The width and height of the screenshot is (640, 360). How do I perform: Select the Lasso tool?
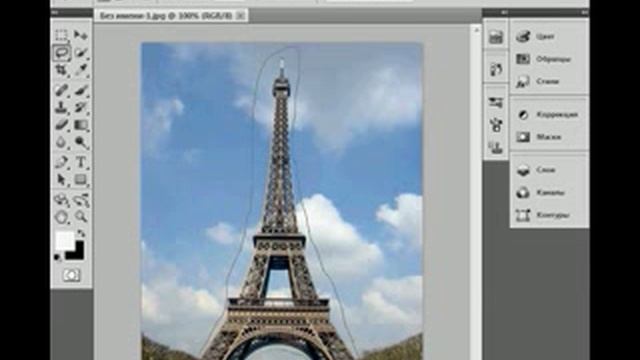click(61, 53)
